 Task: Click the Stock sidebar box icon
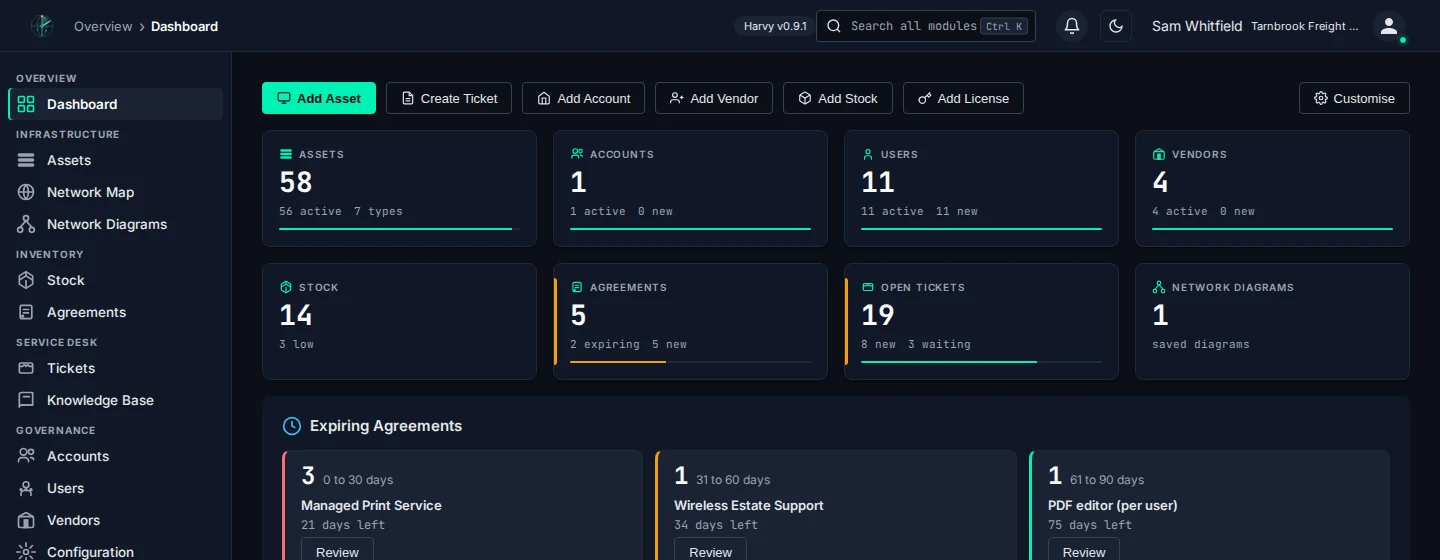tap(26, 280)
